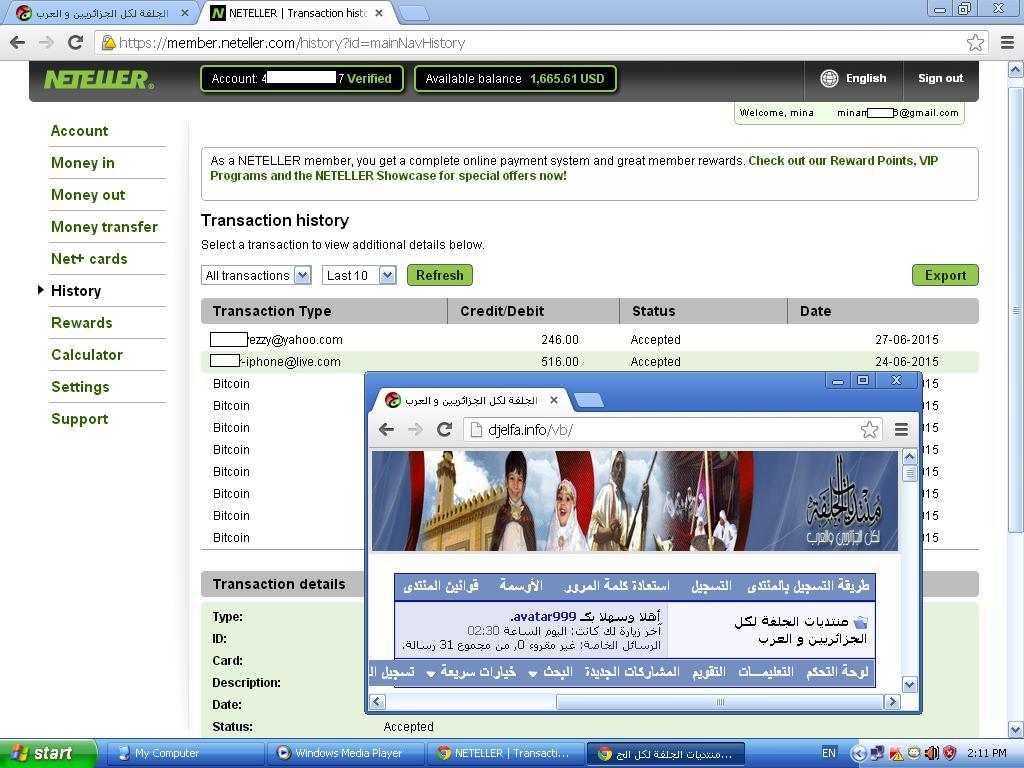Go back in the djelfa popup window
This screenshot has height=768, width=1024.
pyautogui.click(x=387, y=429)
